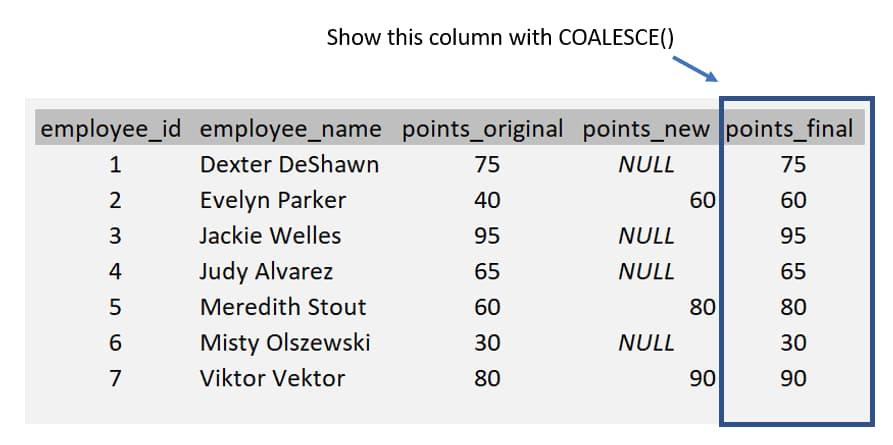Screen dimensions: 893x445
Task: Click the Judy Alvarez name cell
Action: (x=266, y=271)
